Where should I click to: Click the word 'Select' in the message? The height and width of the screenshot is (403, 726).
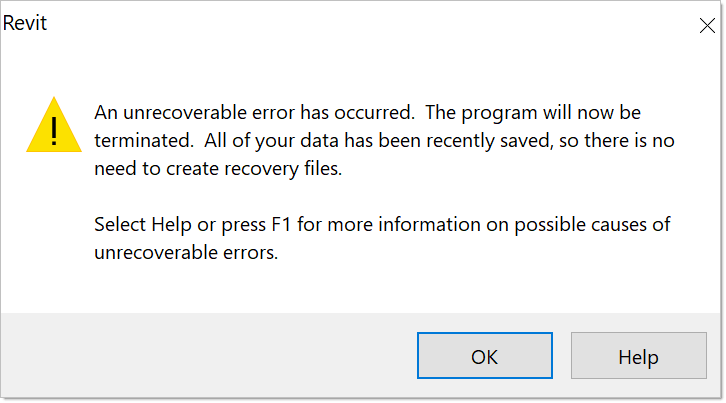[120, 224]
